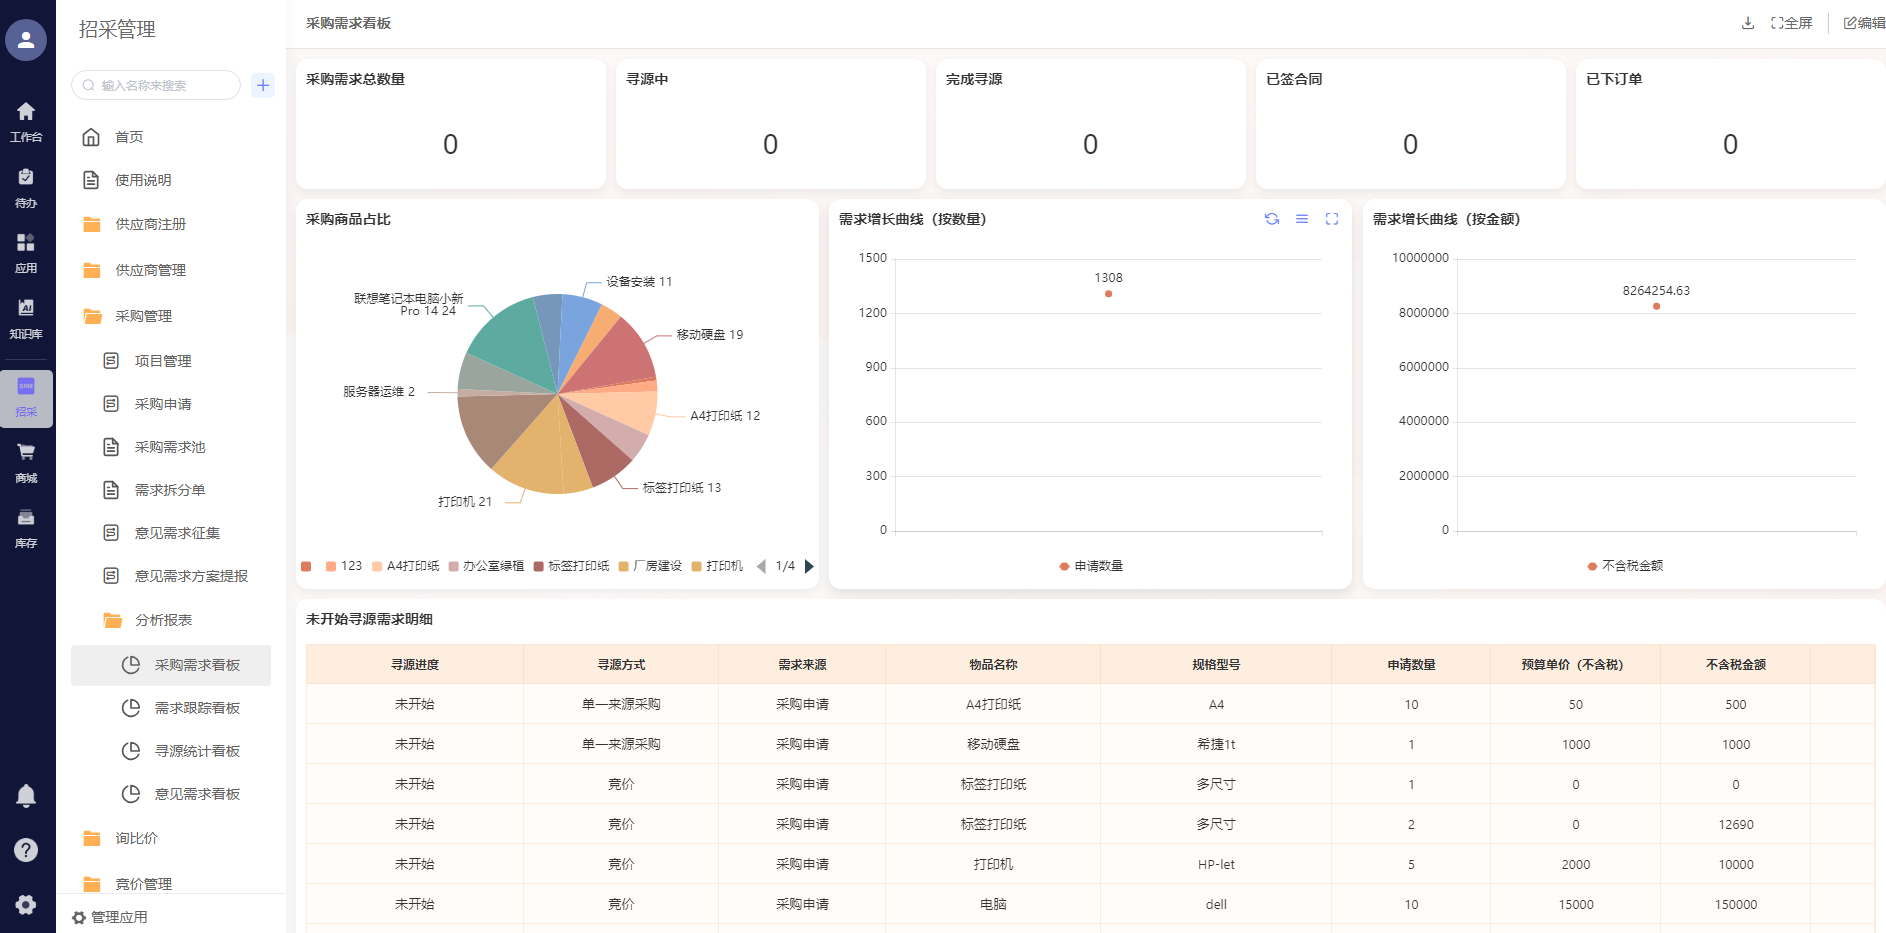Image resolution: width=1886 pixels, height=933 pixels.
Task: Go to next page of pie legend
Action: click(809, 566)
